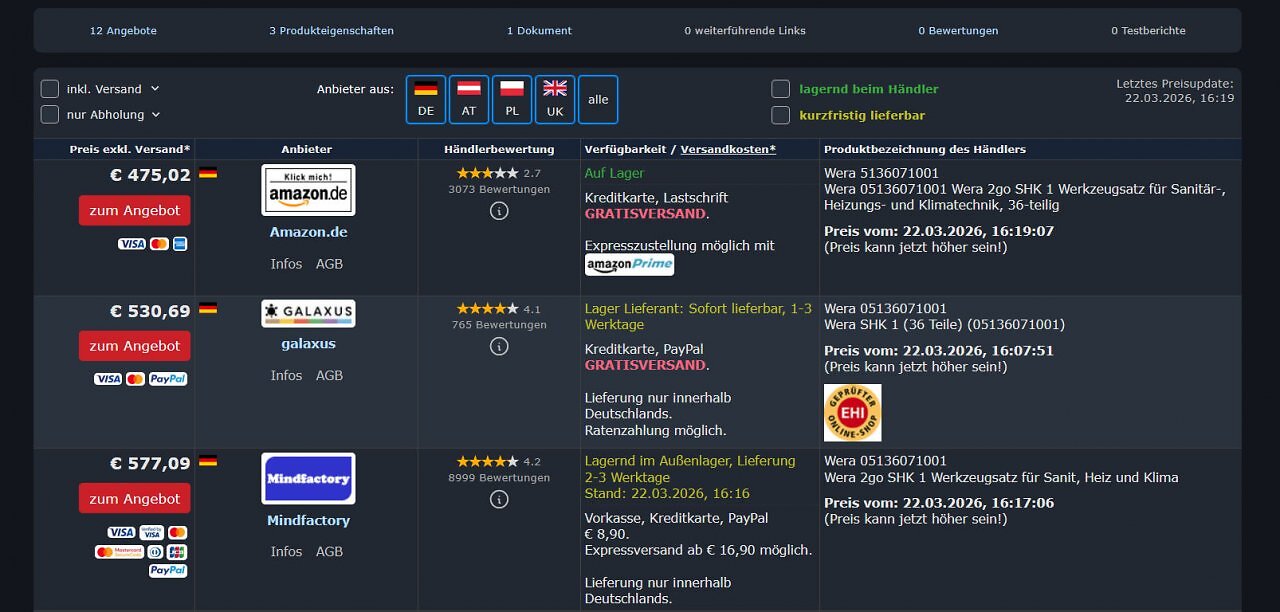
Task: Expand the inkl. Versand dropdown arrow
Action: (x=155, y=89)
